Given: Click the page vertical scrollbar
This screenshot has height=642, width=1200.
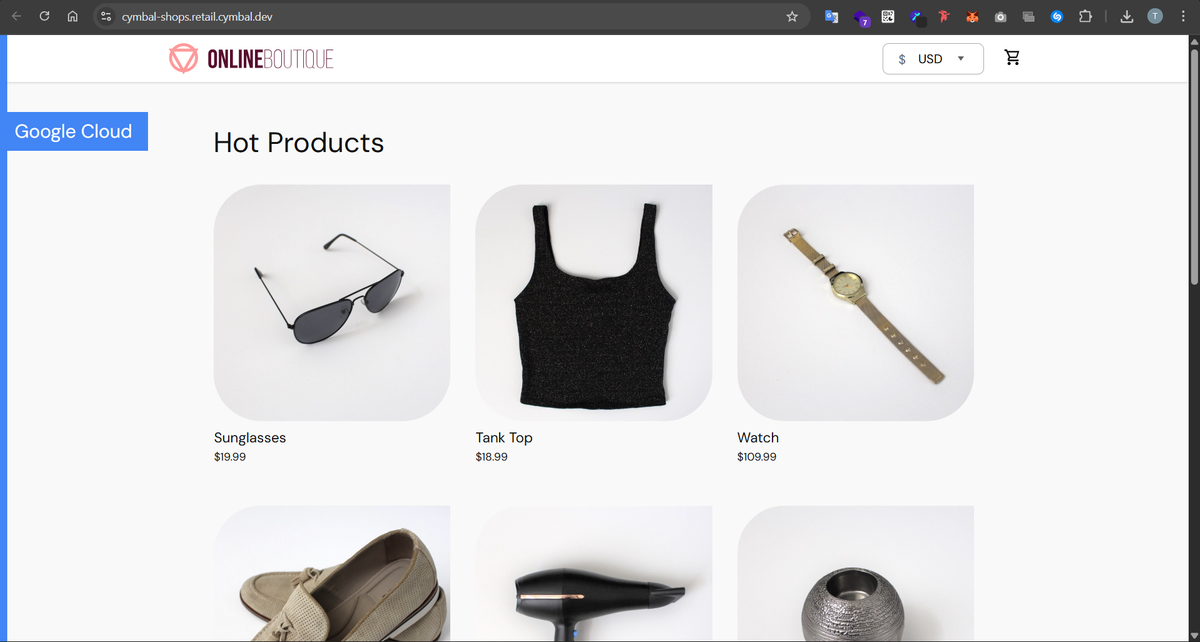Looking at the screenshot, I should coord(1193,165).
